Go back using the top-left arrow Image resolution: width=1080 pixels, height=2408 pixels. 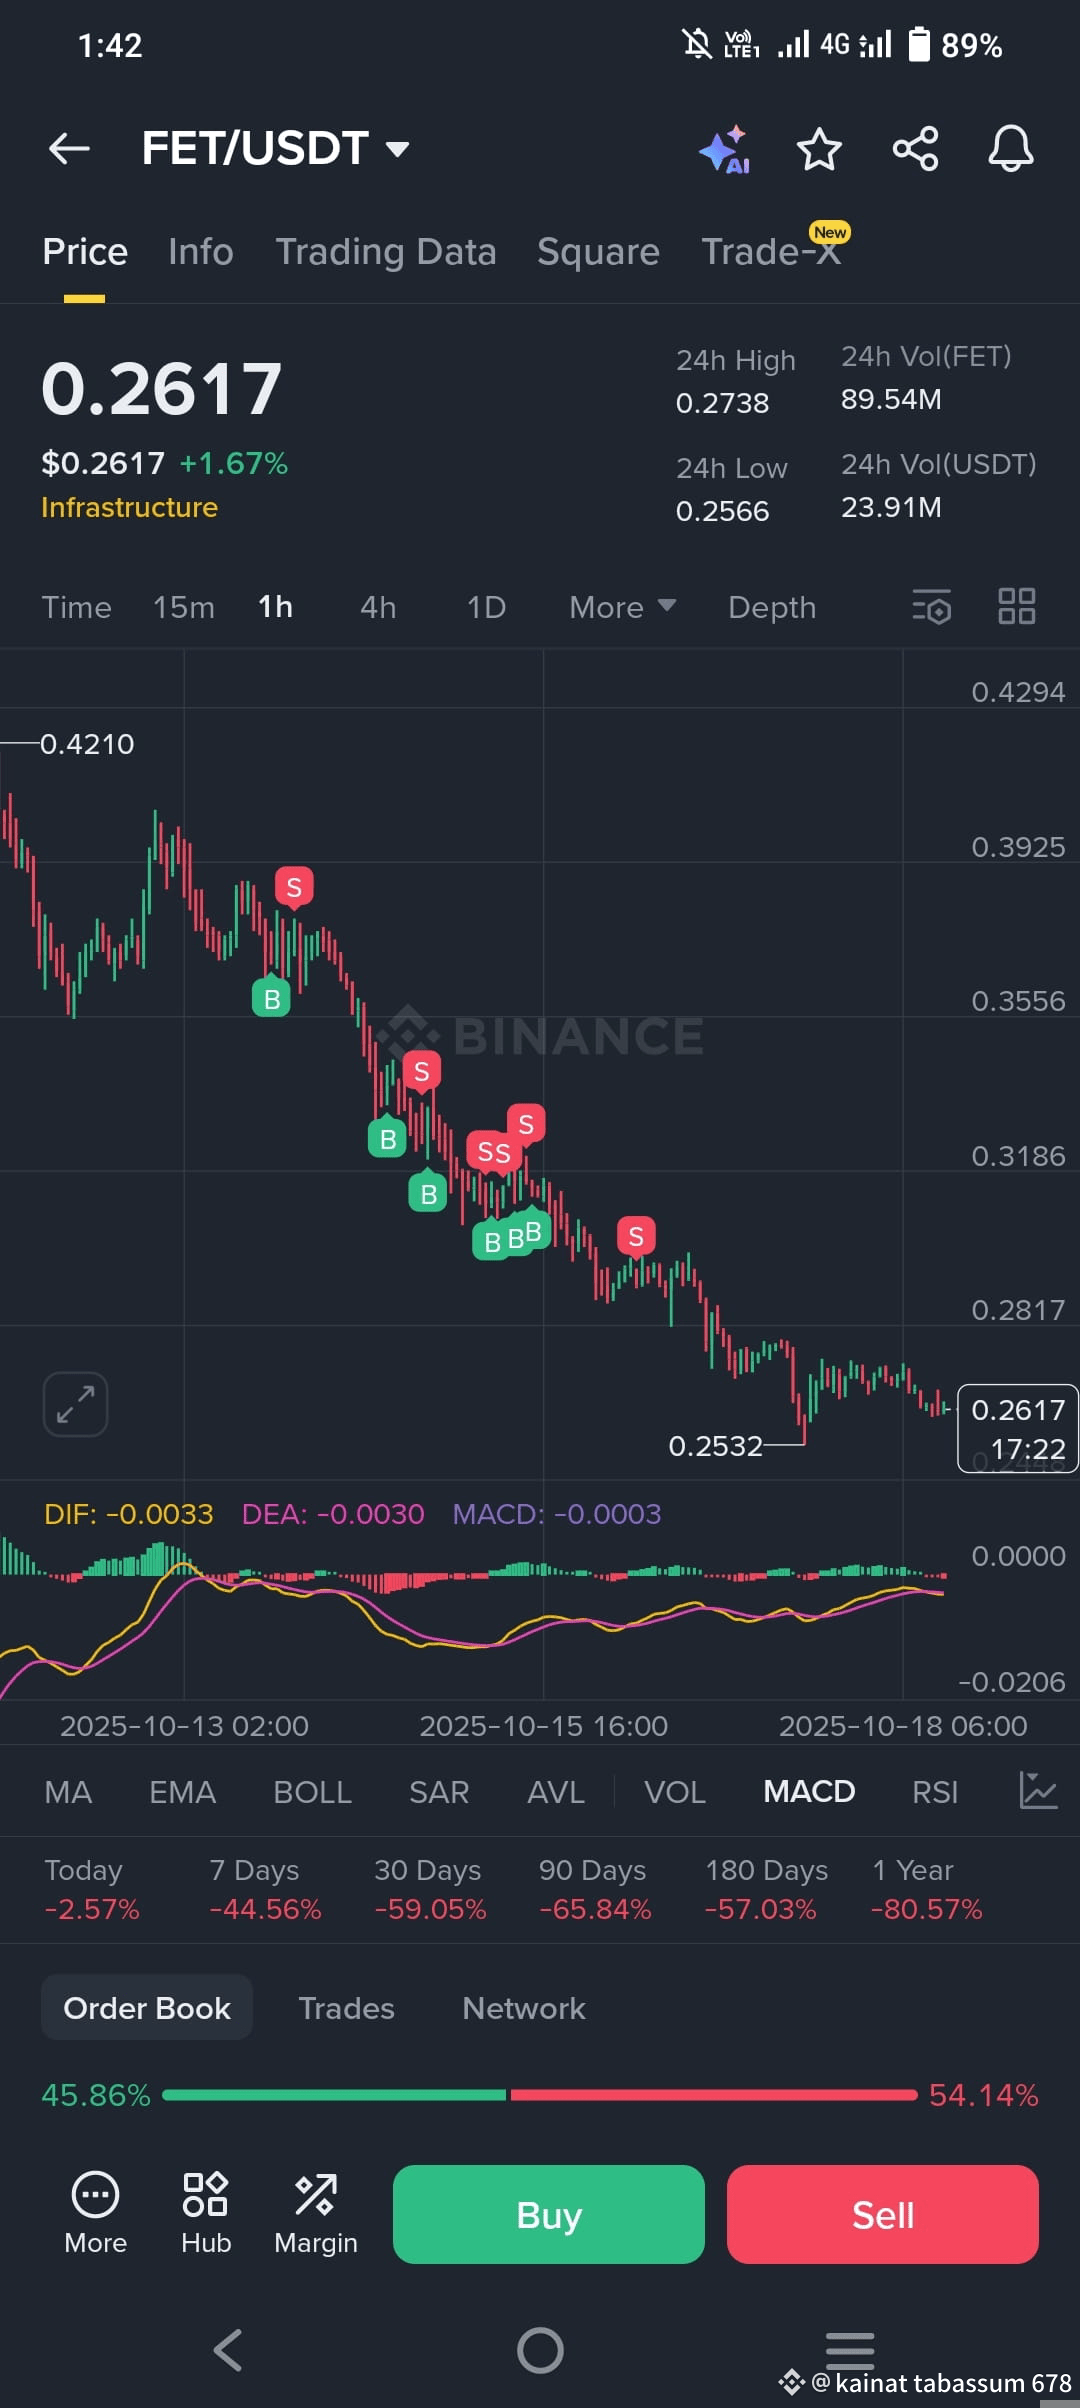click(69, 149)
